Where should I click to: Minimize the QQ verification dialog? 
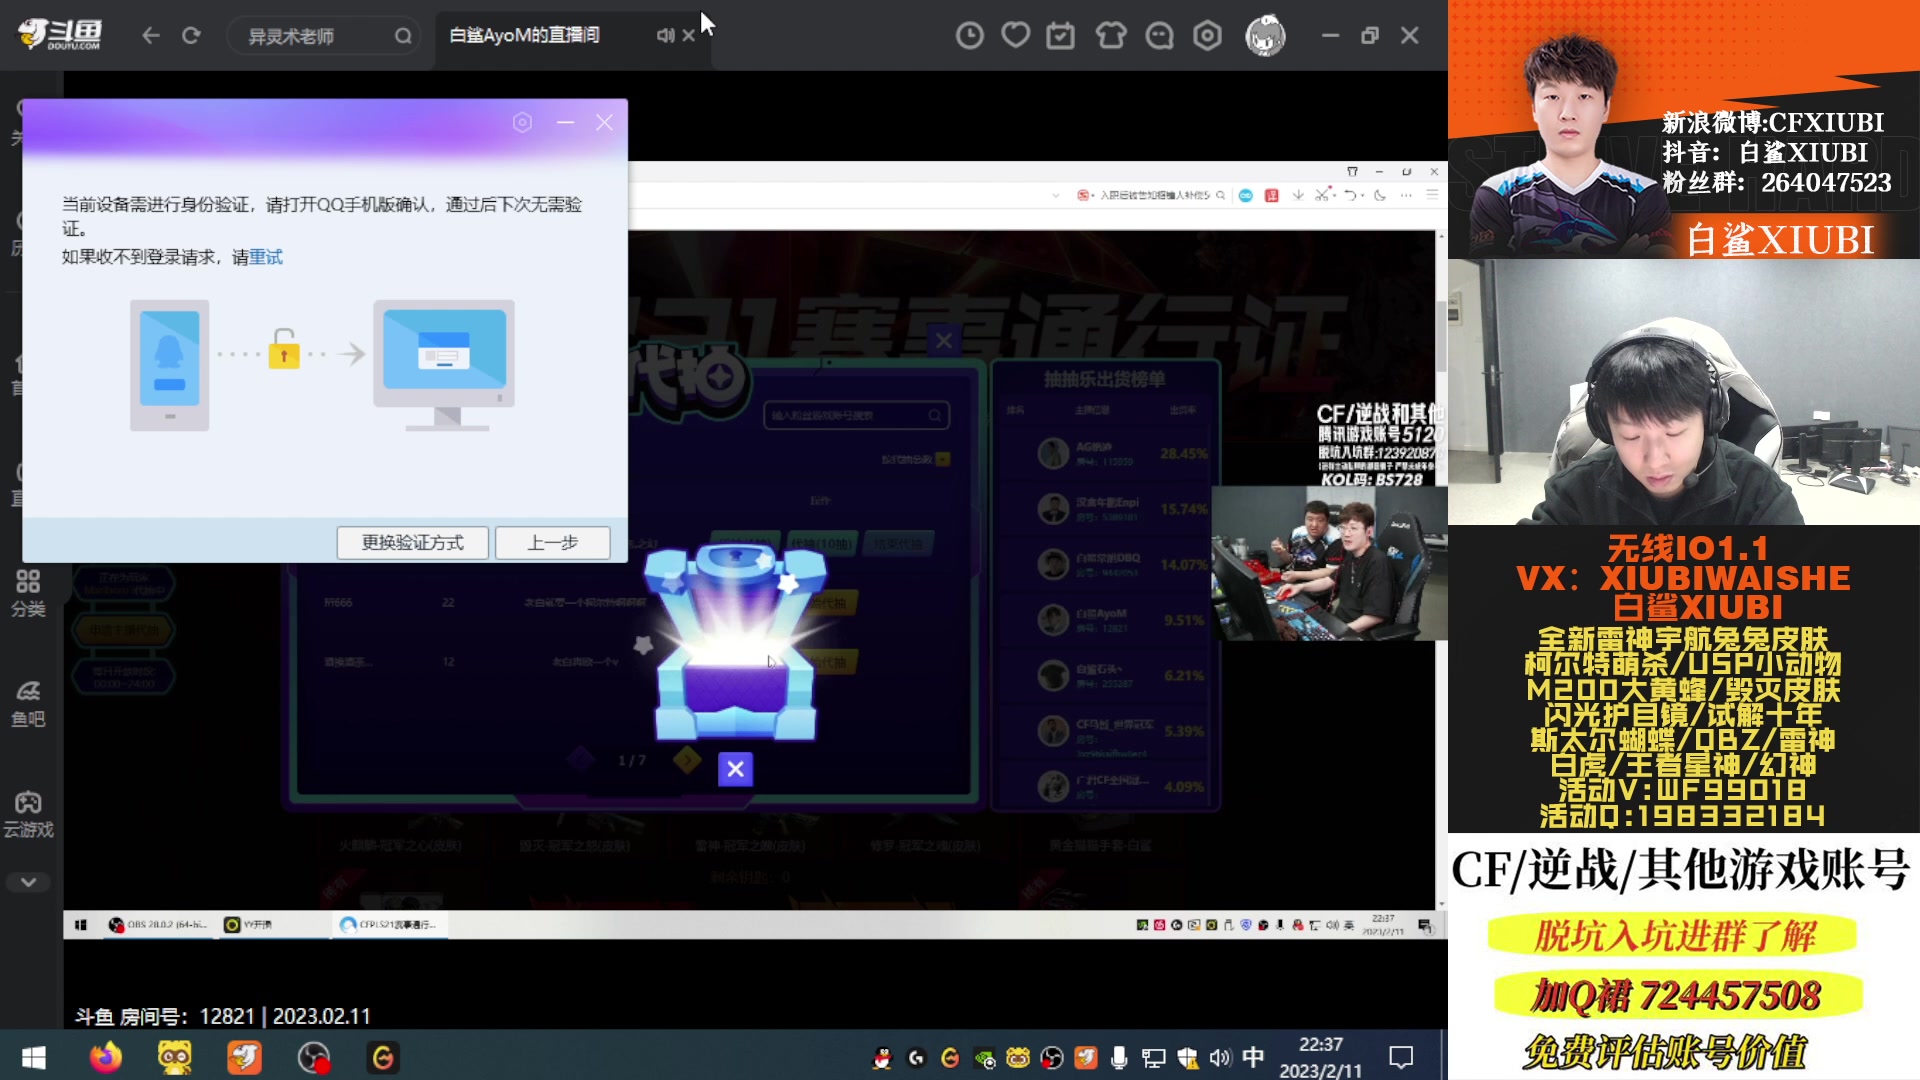tap(565, 122)
